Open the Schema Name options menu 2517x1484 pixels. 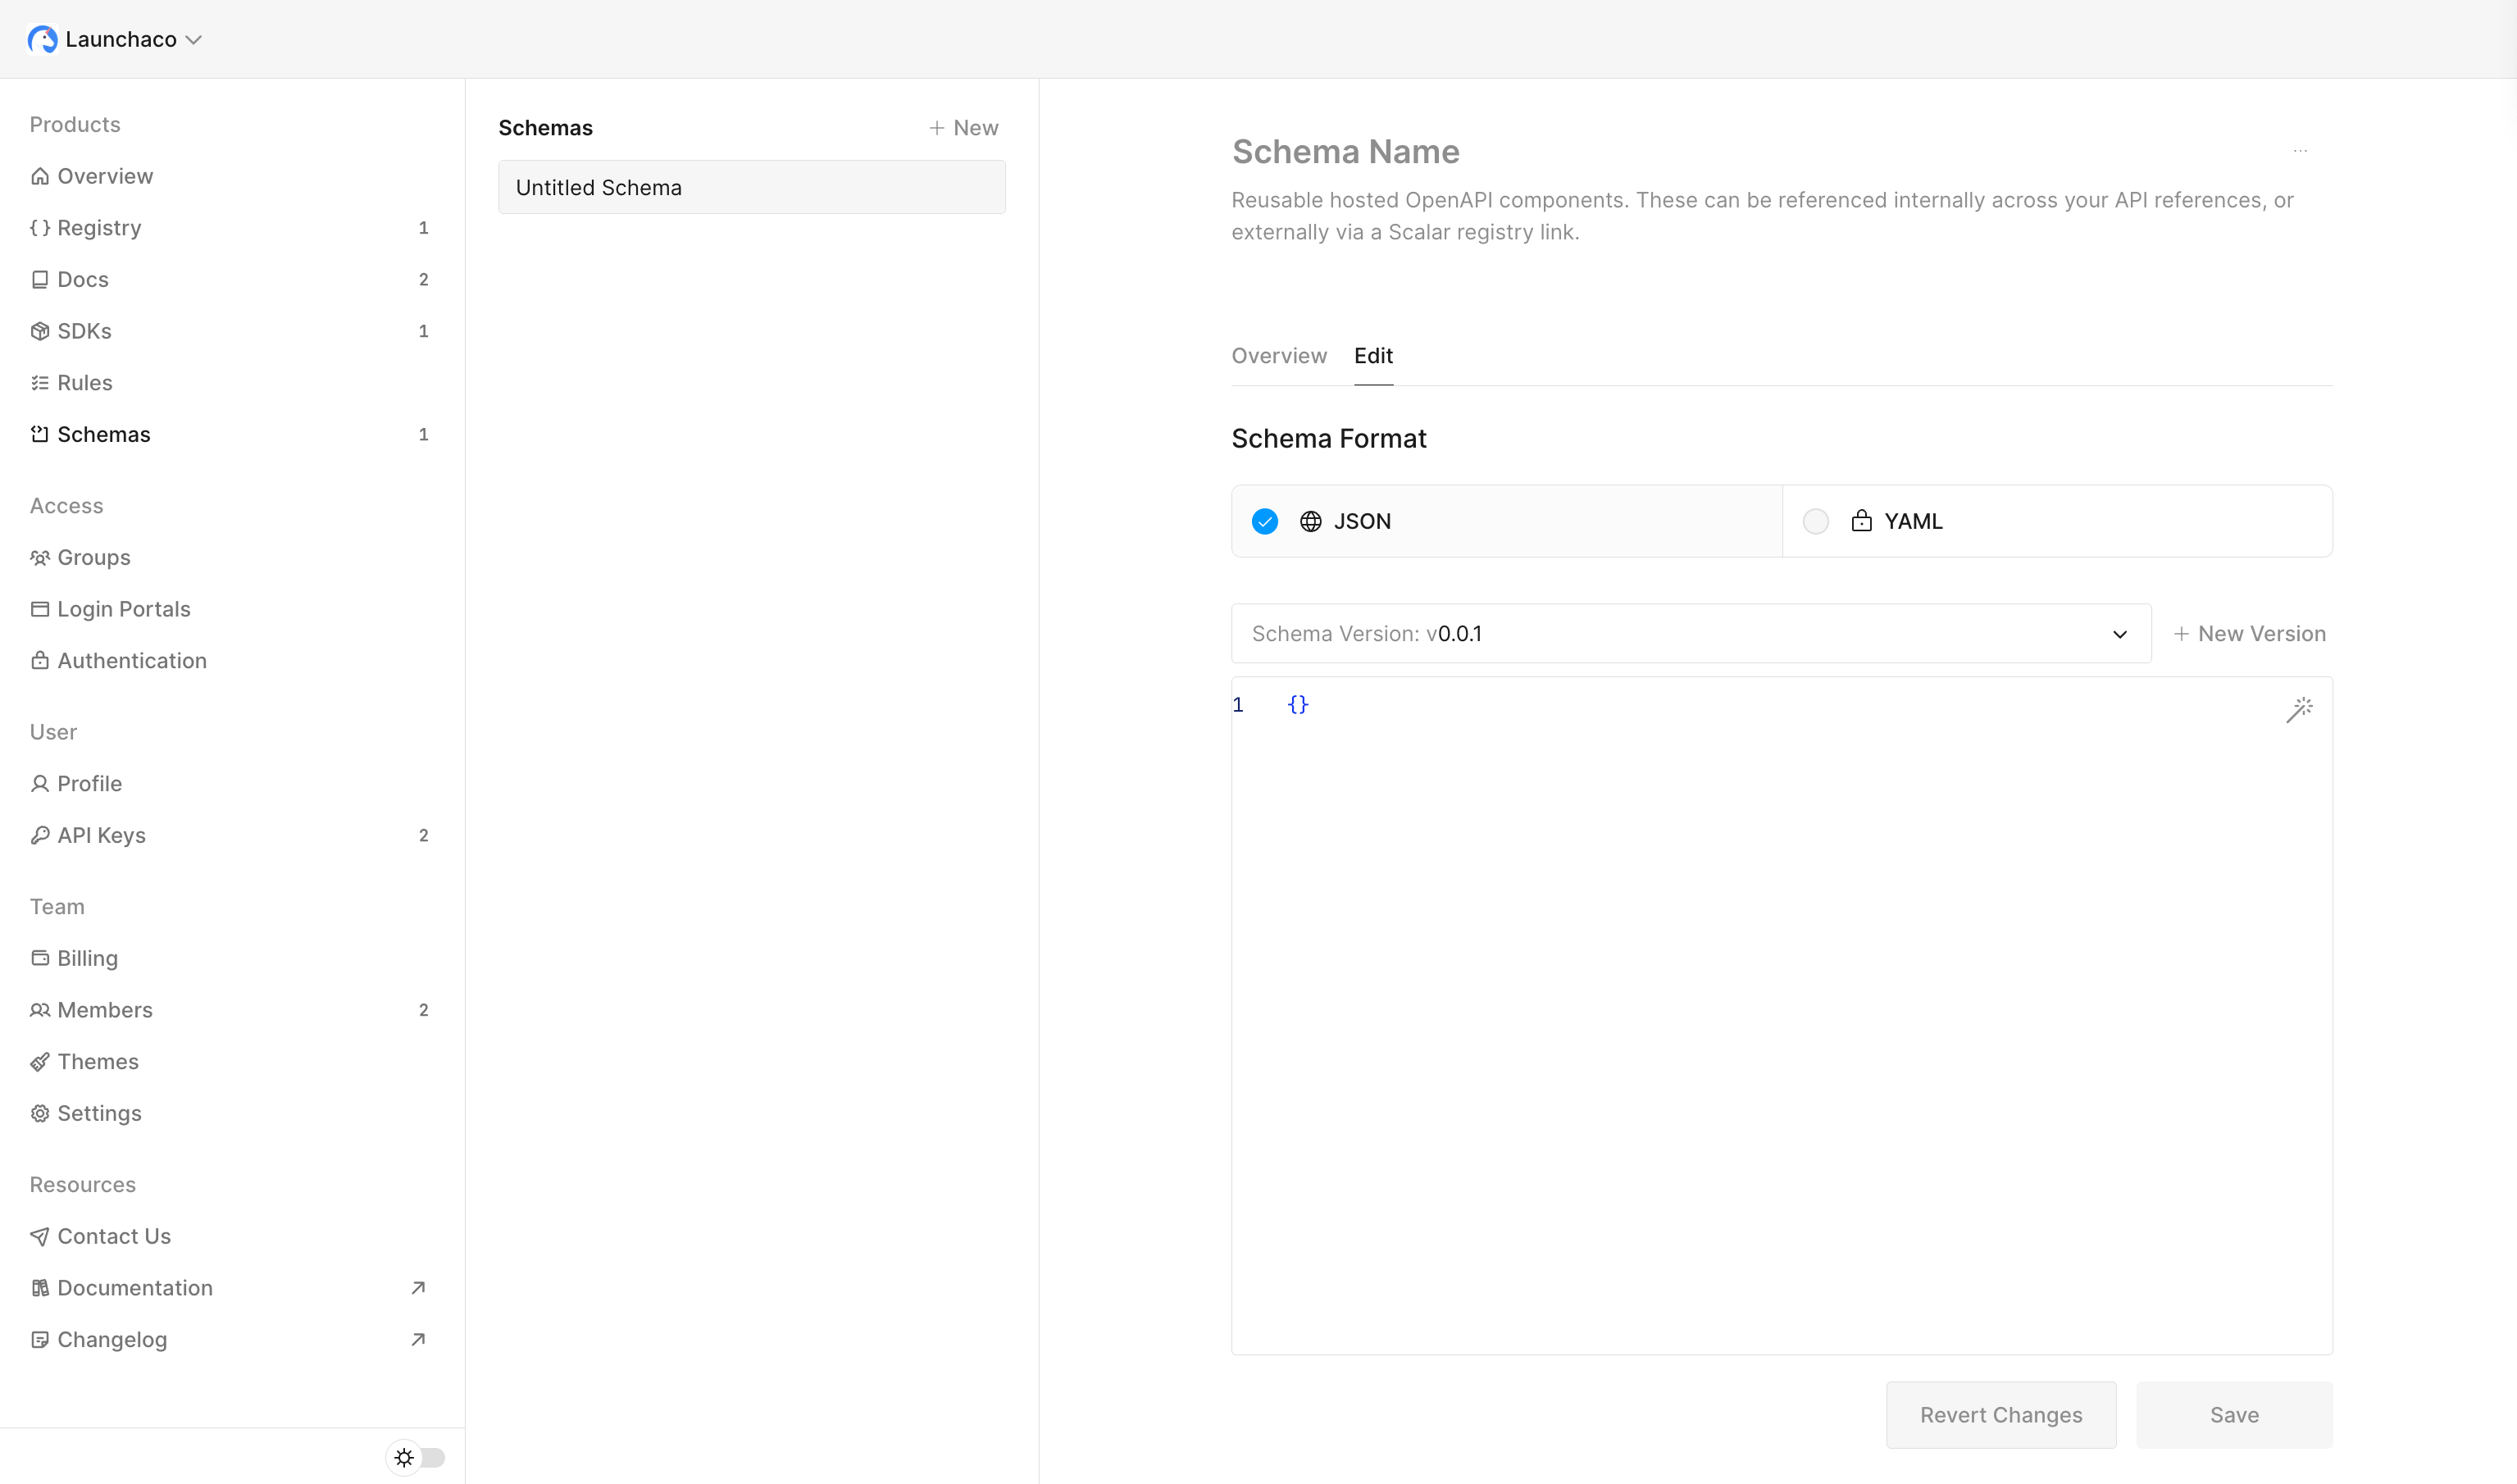(x=2300, y=151)
